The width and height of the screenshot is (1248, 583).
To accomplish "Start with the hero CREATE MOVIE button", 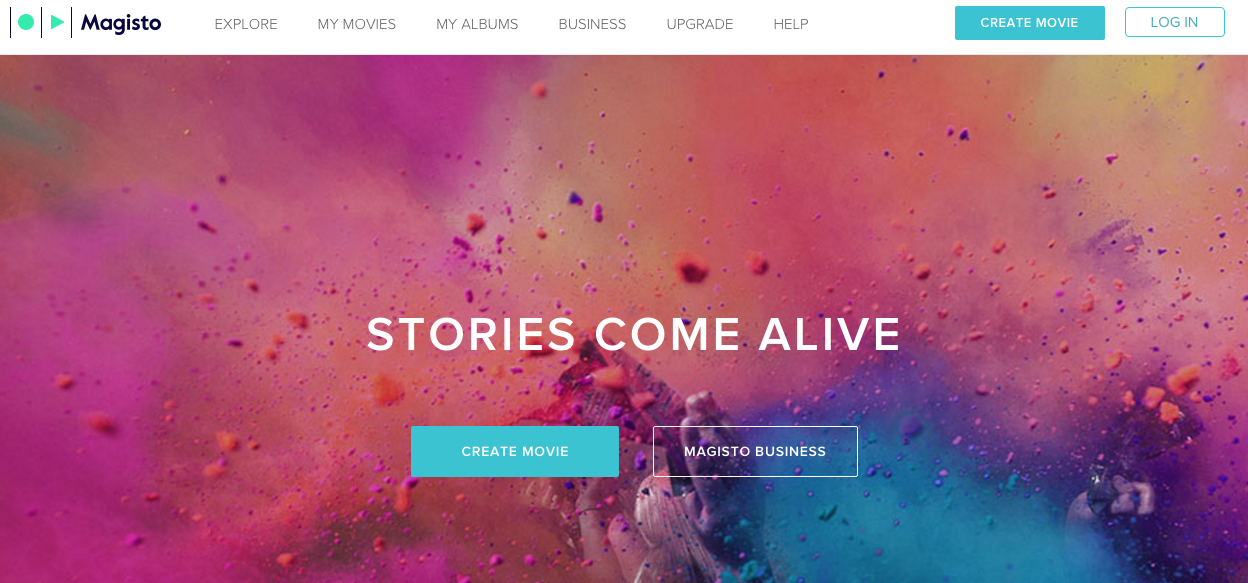I will pyautogui.click(x=515, y=452).
